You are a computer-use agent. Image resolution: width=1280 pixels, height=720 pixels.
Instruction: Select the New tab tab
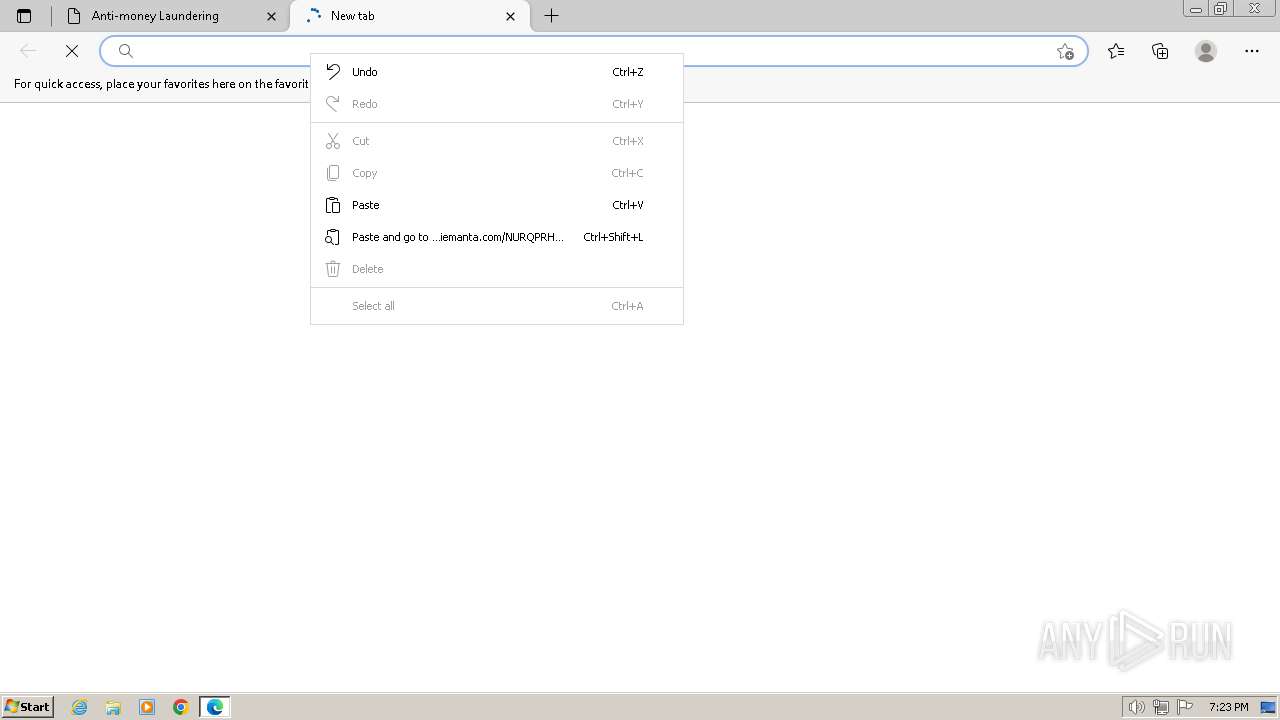coord(410,16)
